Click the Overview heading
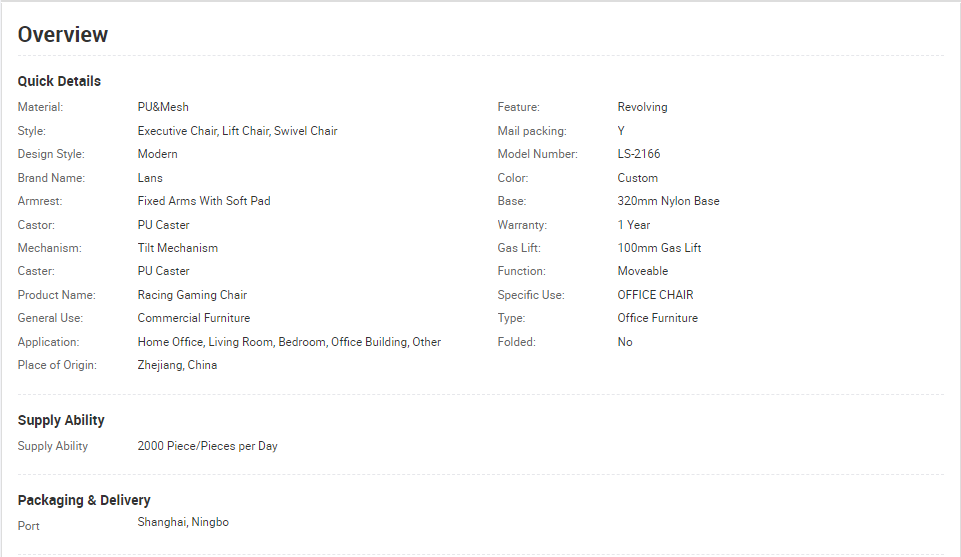This screenshot has height=557, width=961. tap(63, 35)
